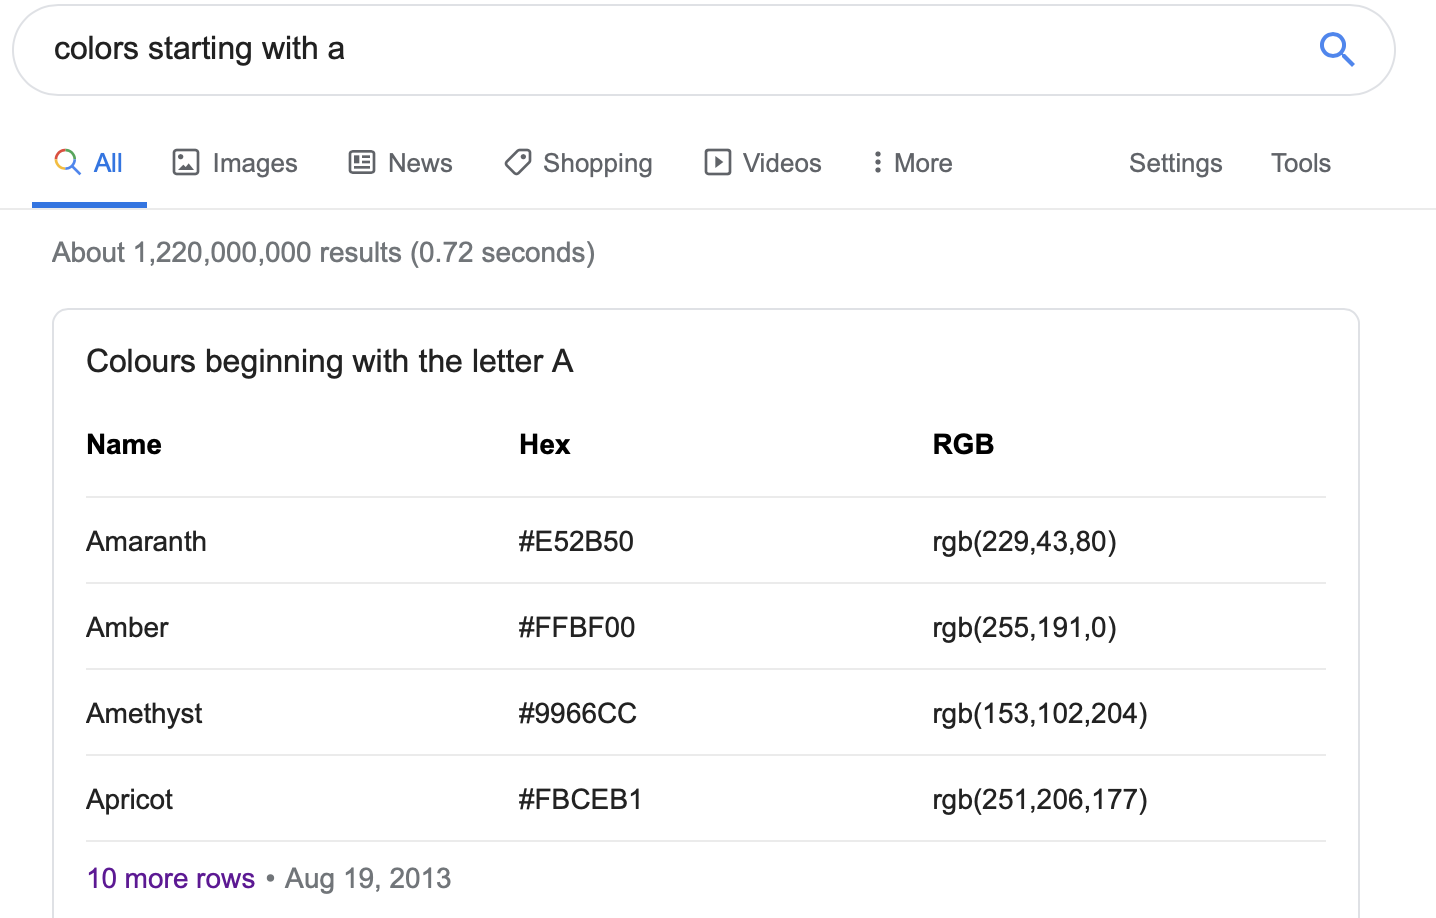Image resolution: width=1436 pixels, height=918 pixels.
Task: Expand the 10 more rows link
Action: tap(171, 878)
